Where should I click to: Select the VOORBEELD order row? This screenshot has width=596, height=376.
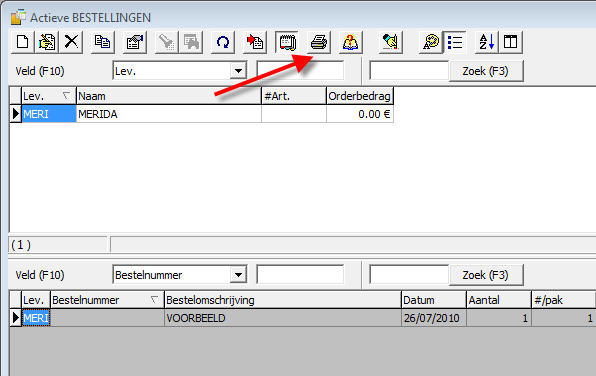[303, 318]
